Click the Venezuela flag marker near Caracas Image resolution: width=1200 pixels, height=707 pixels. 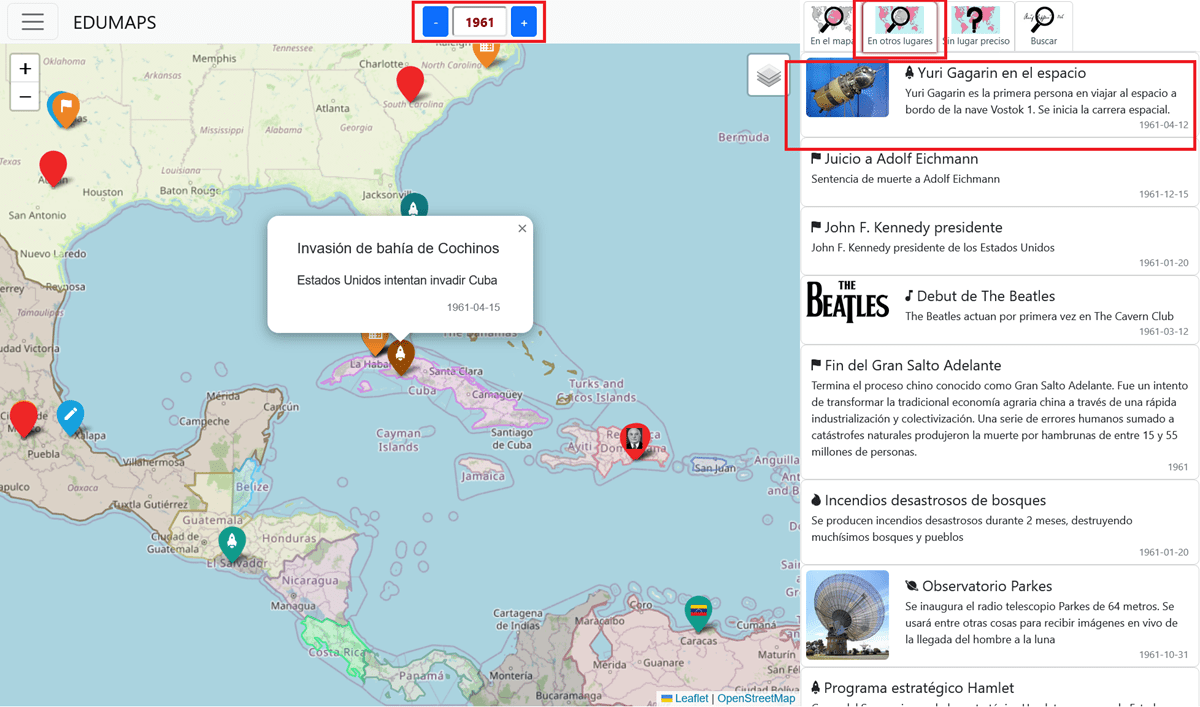tap(698, 611)
